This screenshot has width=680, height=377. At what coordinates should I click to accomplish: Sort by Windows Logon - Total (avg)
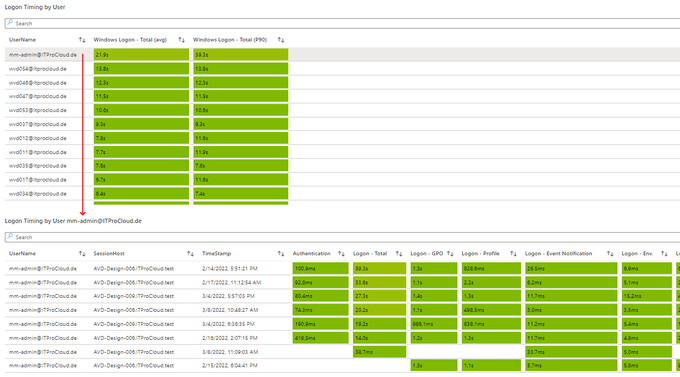[181, 40]
